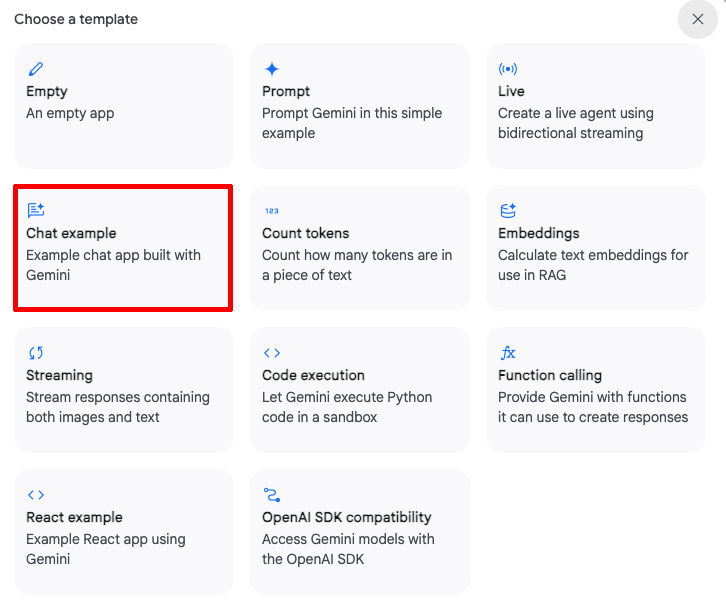Click the code brackets icon on Code execution
This screenshot has width=726, height=605.
tap(272, 353)
